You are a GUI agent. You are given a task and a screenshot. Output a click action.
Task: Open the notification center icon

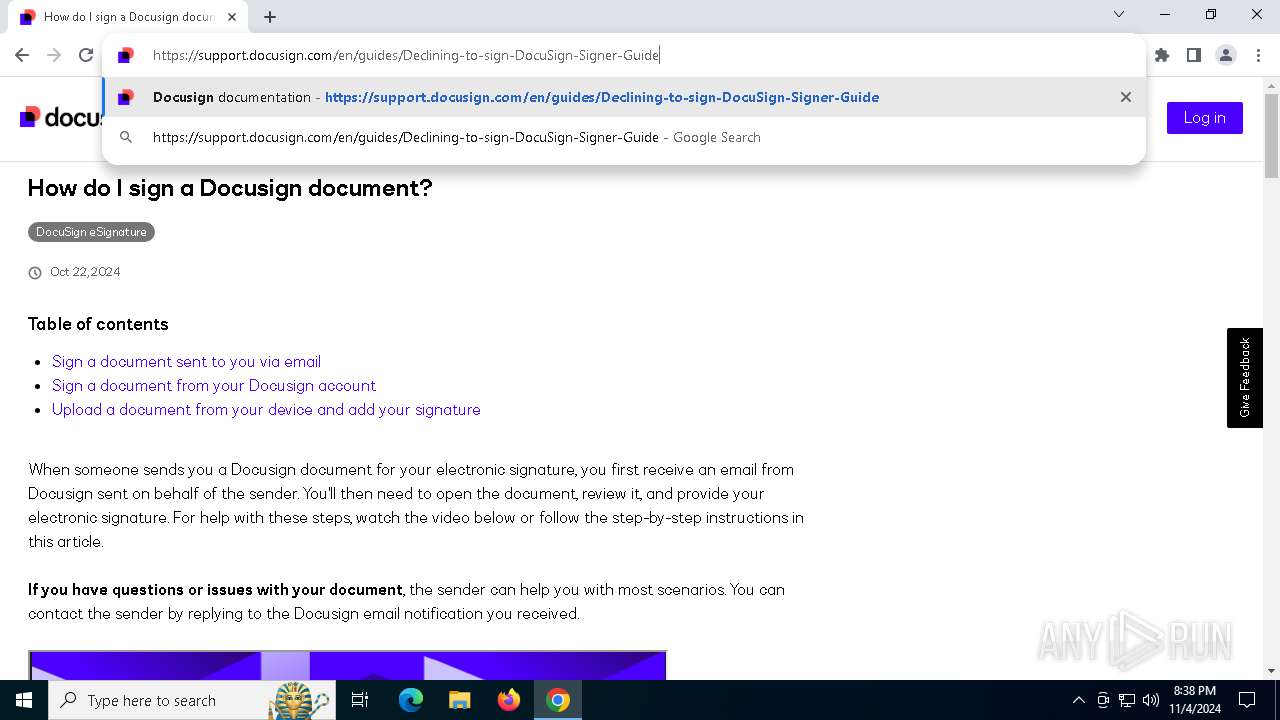click(1247, 700)
